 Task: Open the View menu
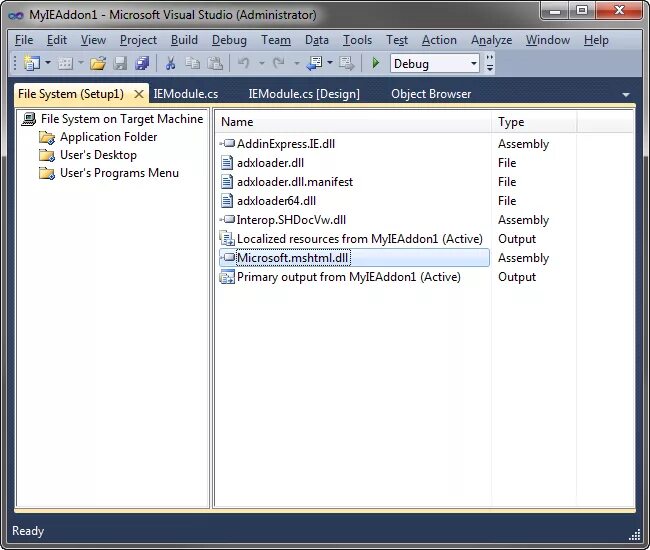93,40
